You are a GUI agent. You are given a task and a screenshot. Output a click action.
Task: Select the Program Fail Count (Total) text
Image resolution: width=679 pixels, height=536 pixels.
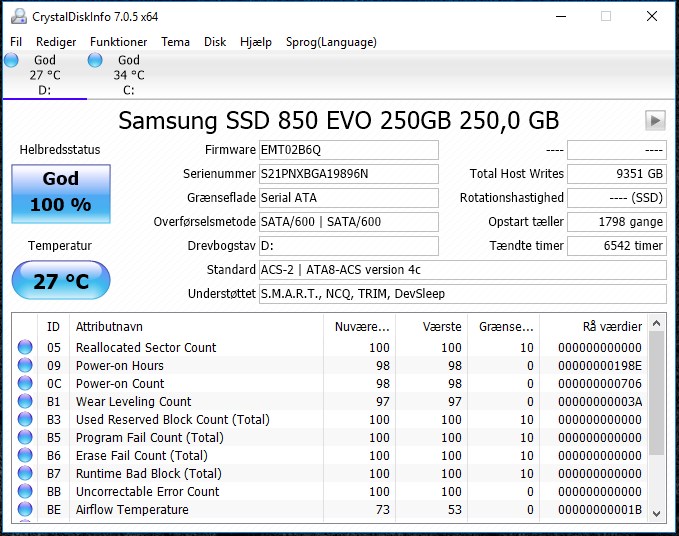tap(150, 437)
